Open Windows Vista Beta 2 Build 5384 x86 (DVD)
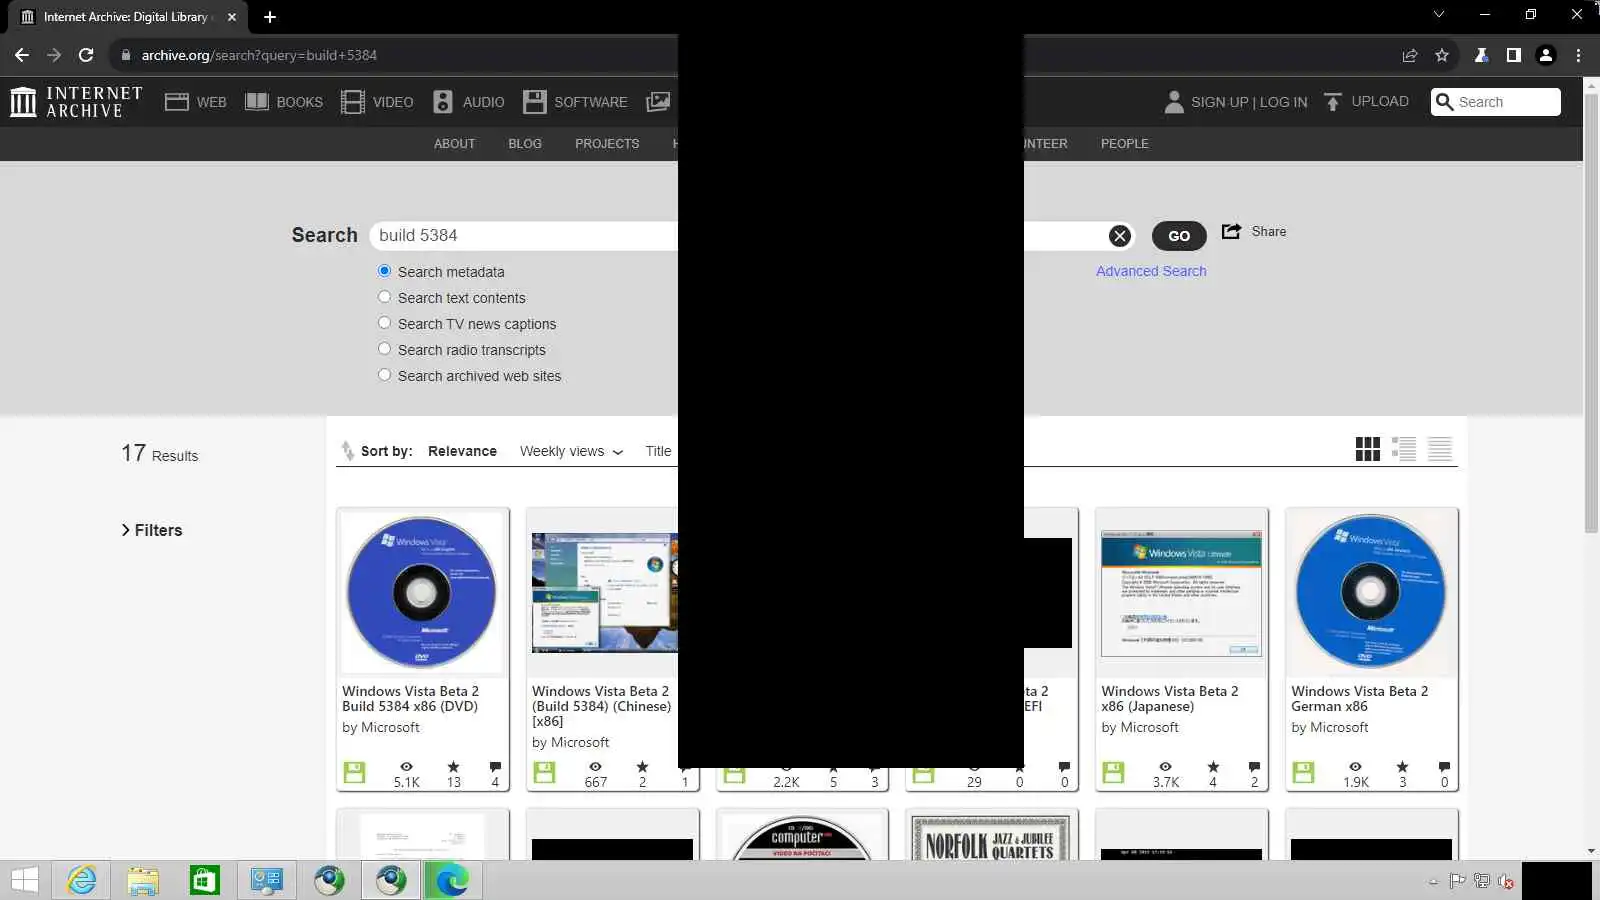This screenshot has width=1600, height=900. point(410,699)
